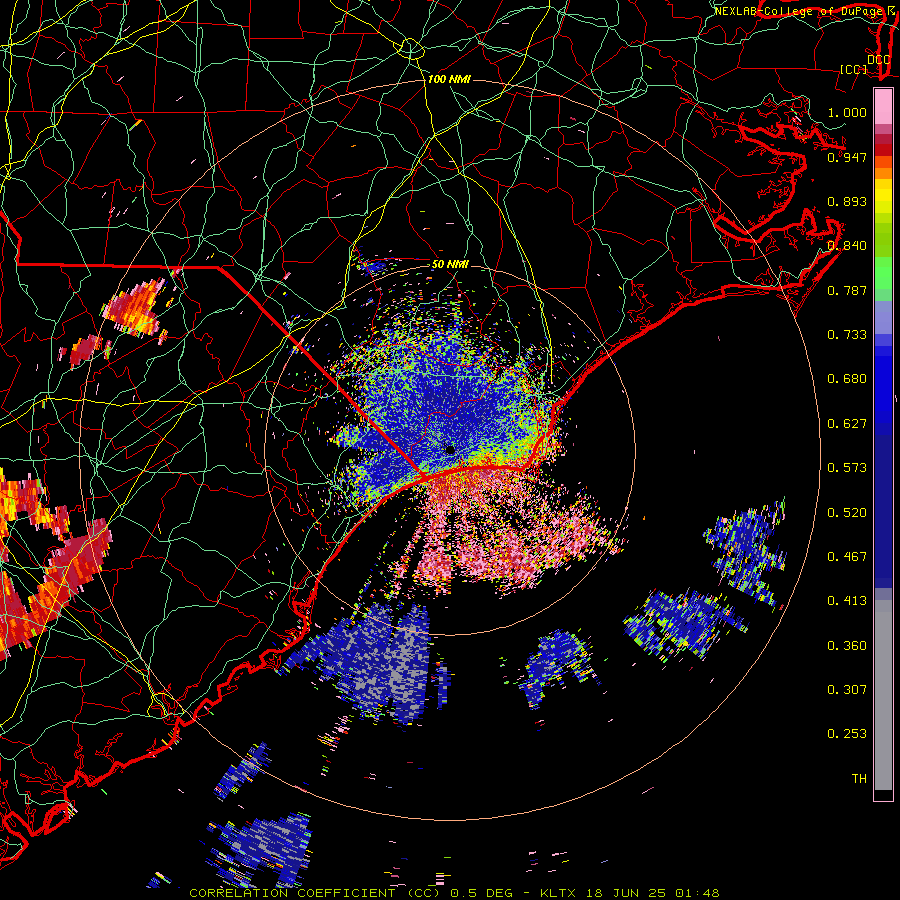The image size is (900, 900).
Task: Select the 0.733 legend value
Action: [x=847, y=334]
